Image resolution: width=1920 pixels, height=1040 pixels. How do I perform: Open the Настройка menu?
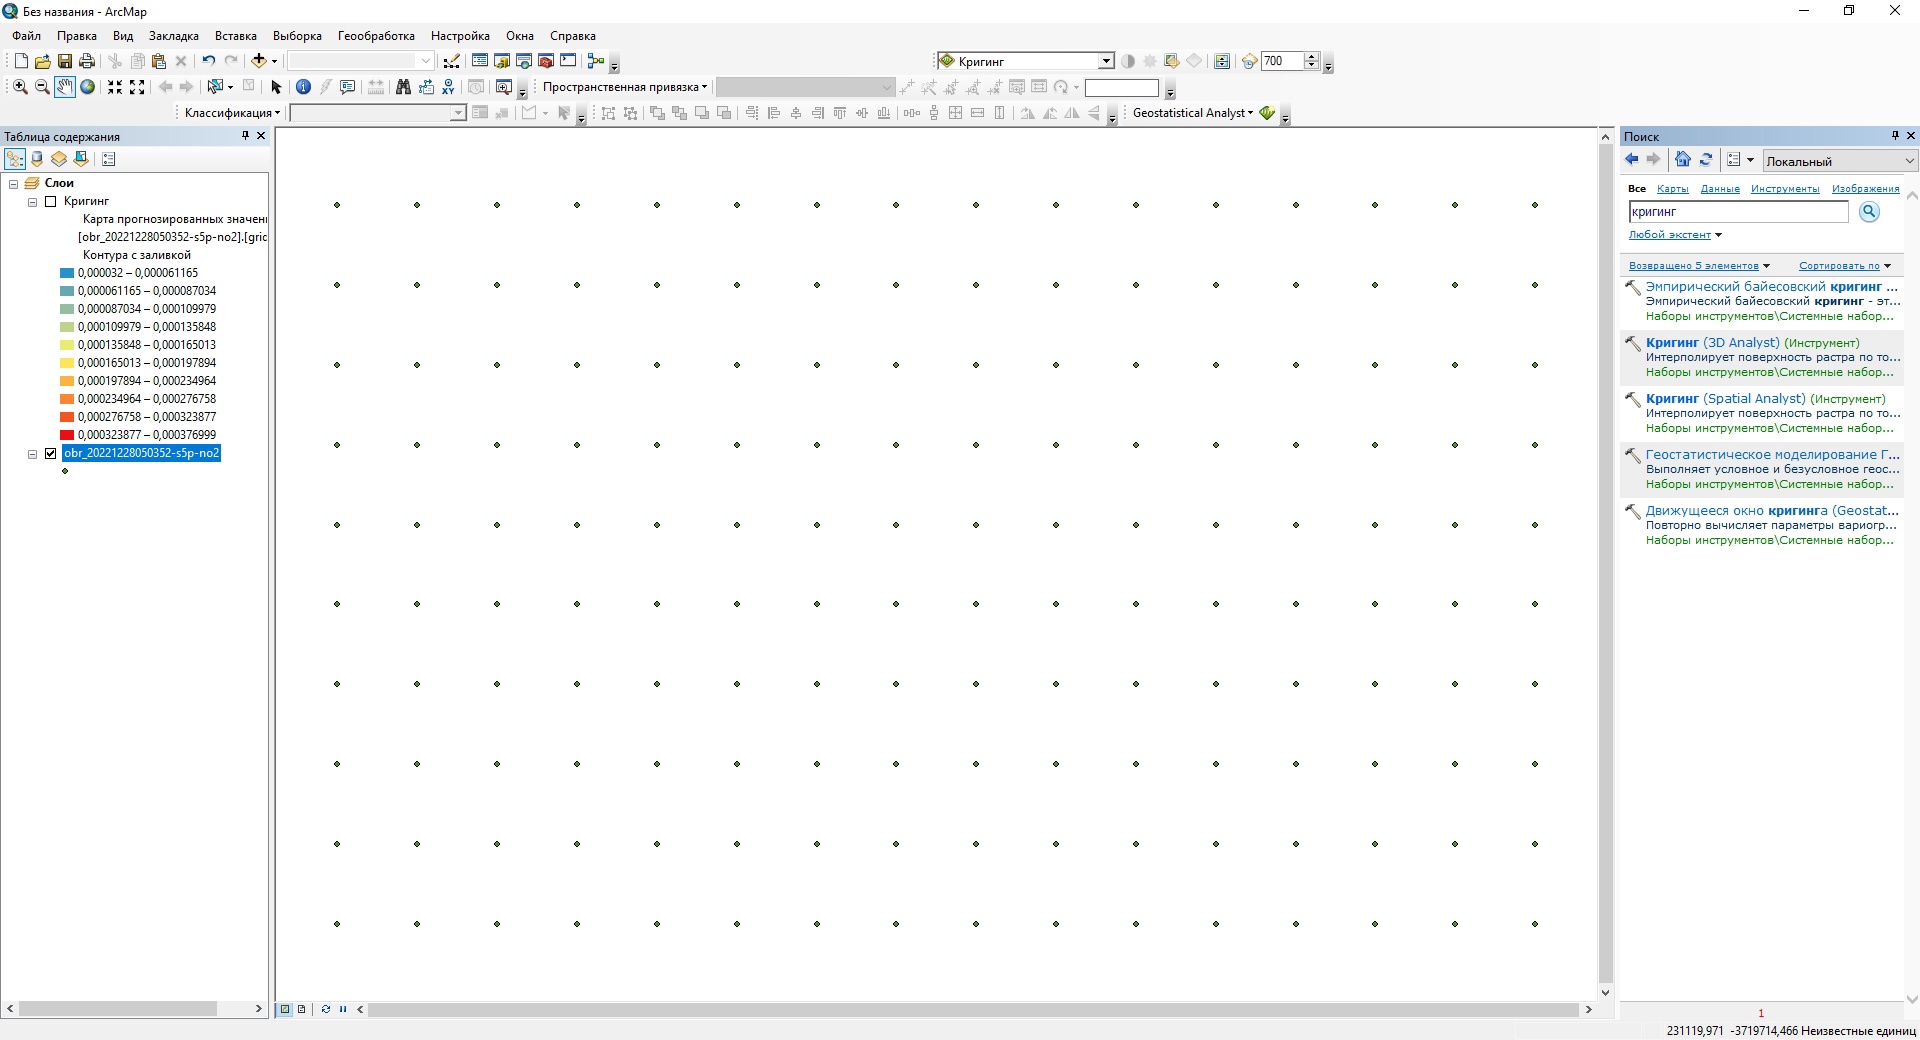460,36
